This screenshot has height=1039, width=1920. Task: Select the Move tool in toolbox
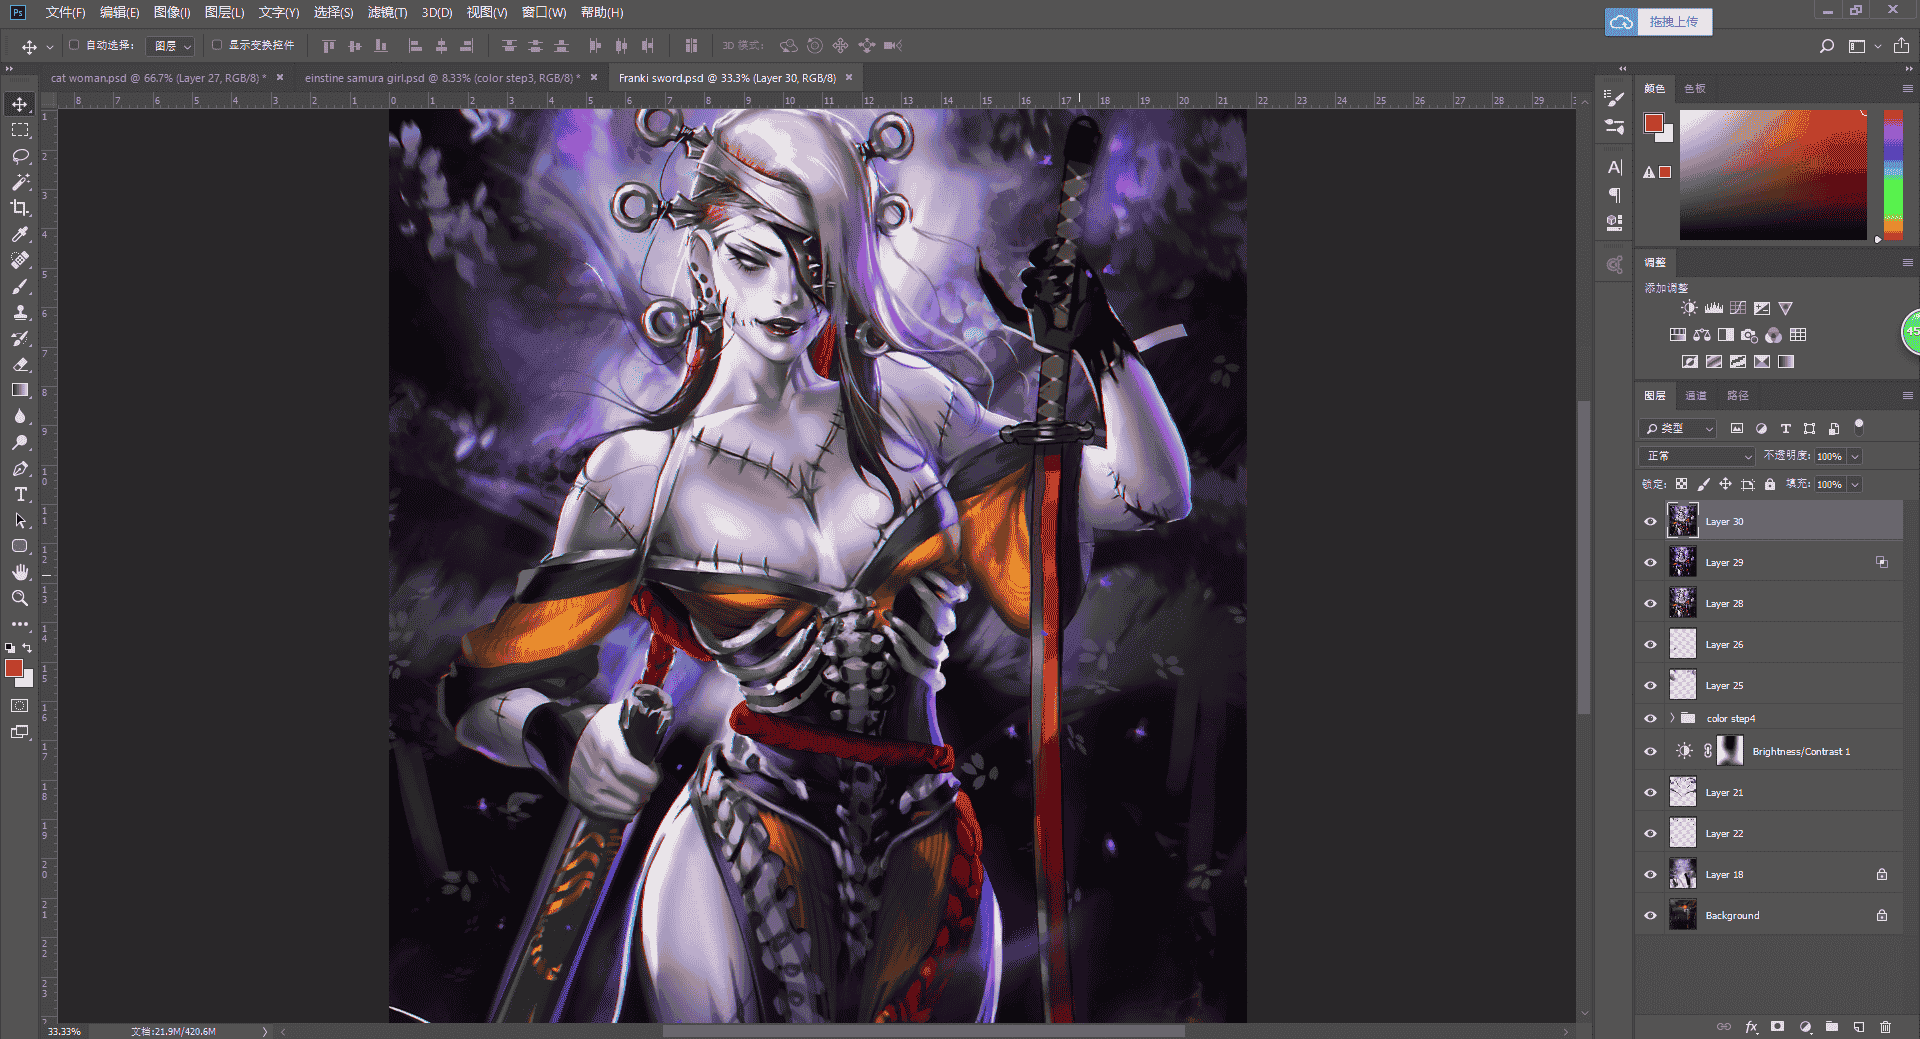coord(20,104)
